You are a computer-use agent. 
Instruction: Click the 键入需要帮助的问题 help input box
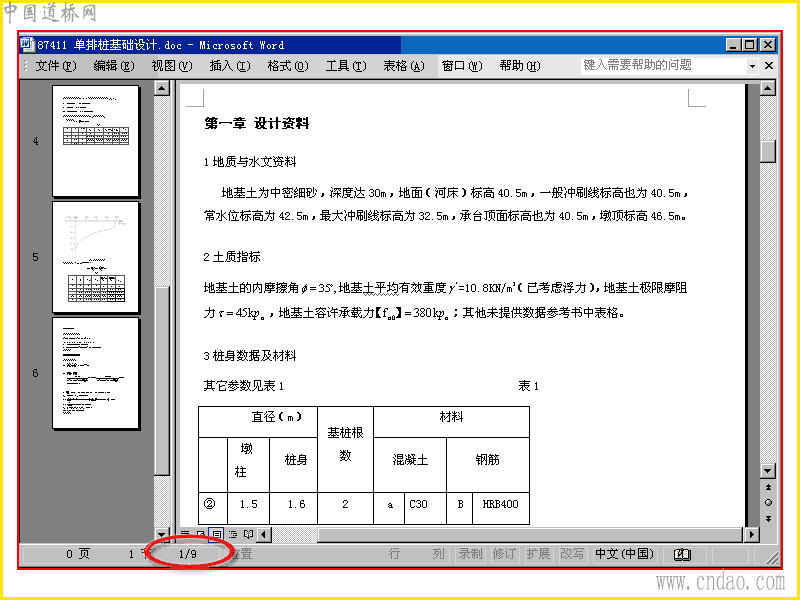coord(663,65)
